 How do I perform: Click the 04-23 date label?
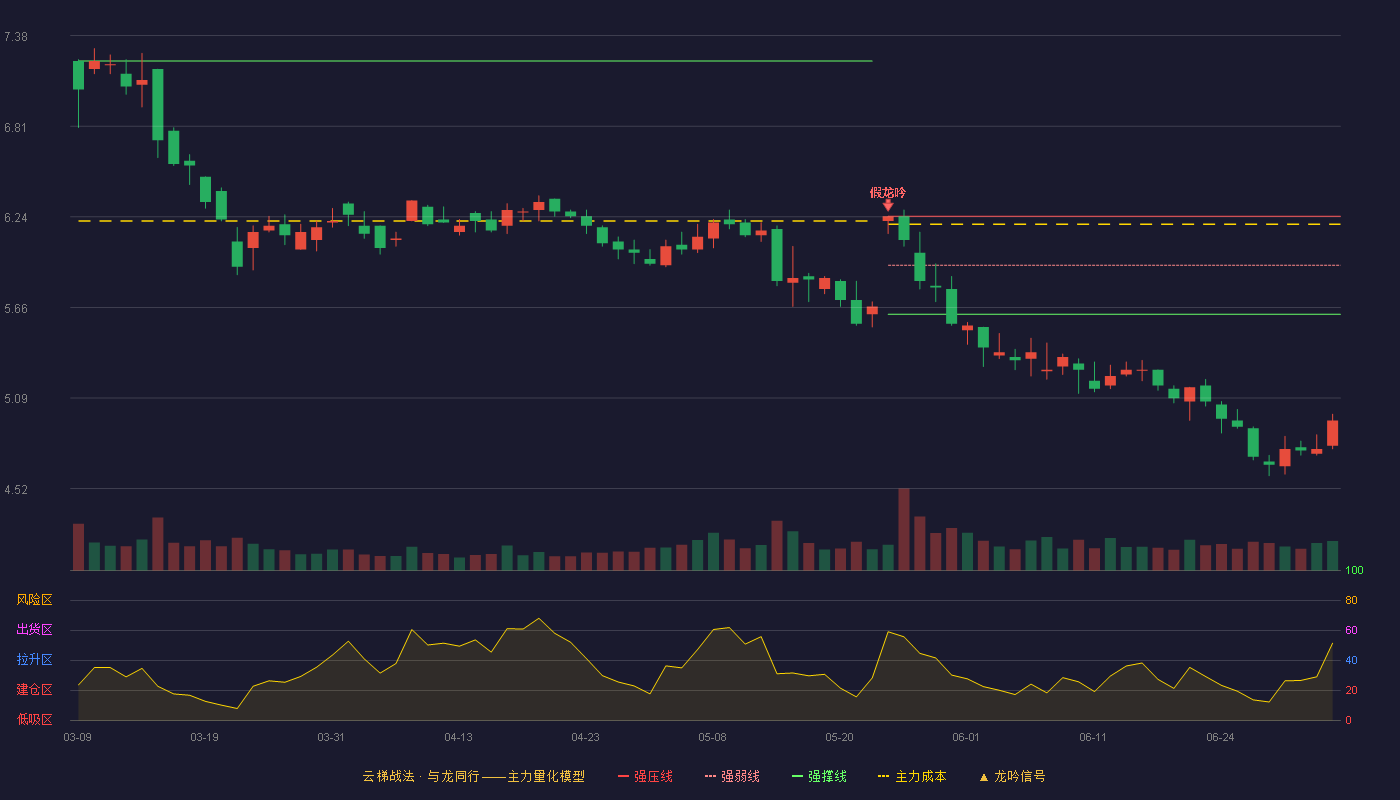pyautogui.click(x=585, y=737)
